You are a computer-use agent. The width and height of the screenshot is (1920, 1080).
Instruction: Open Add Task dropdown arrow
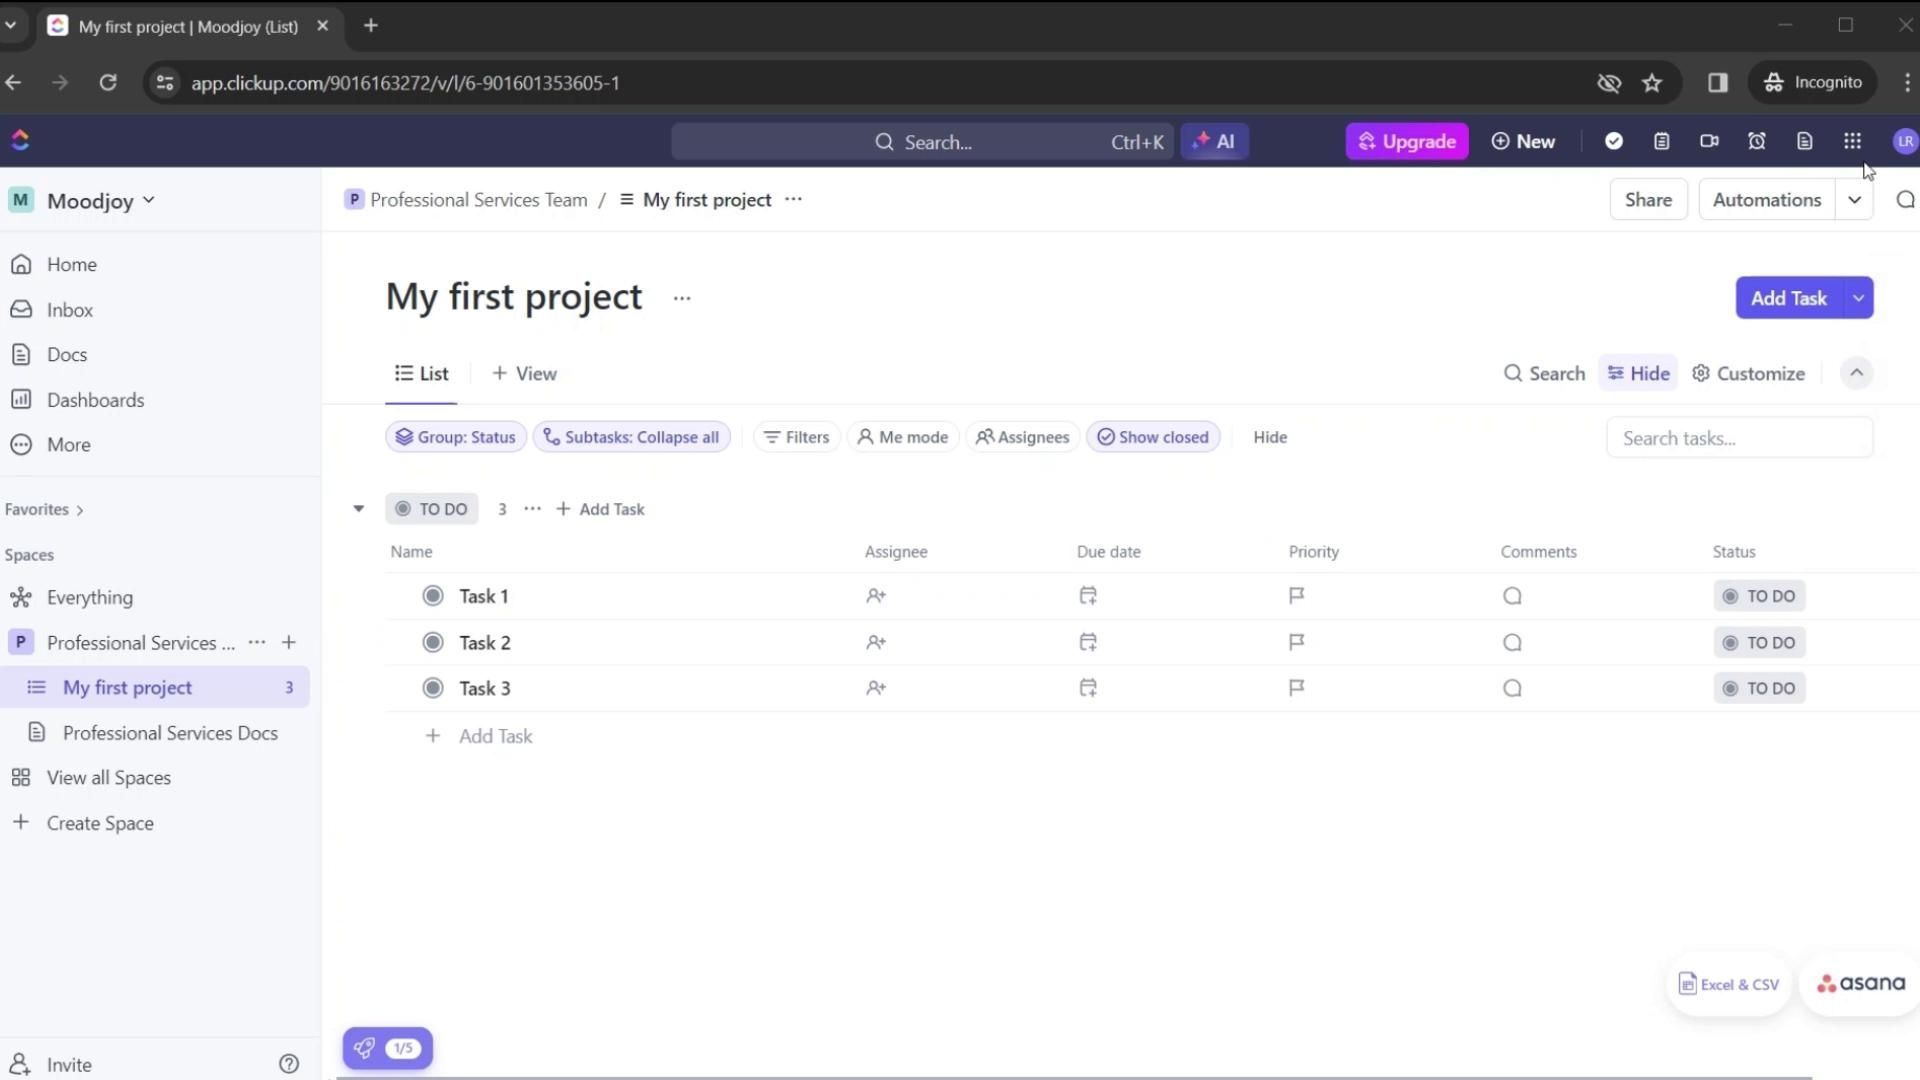coord(1858,298)
